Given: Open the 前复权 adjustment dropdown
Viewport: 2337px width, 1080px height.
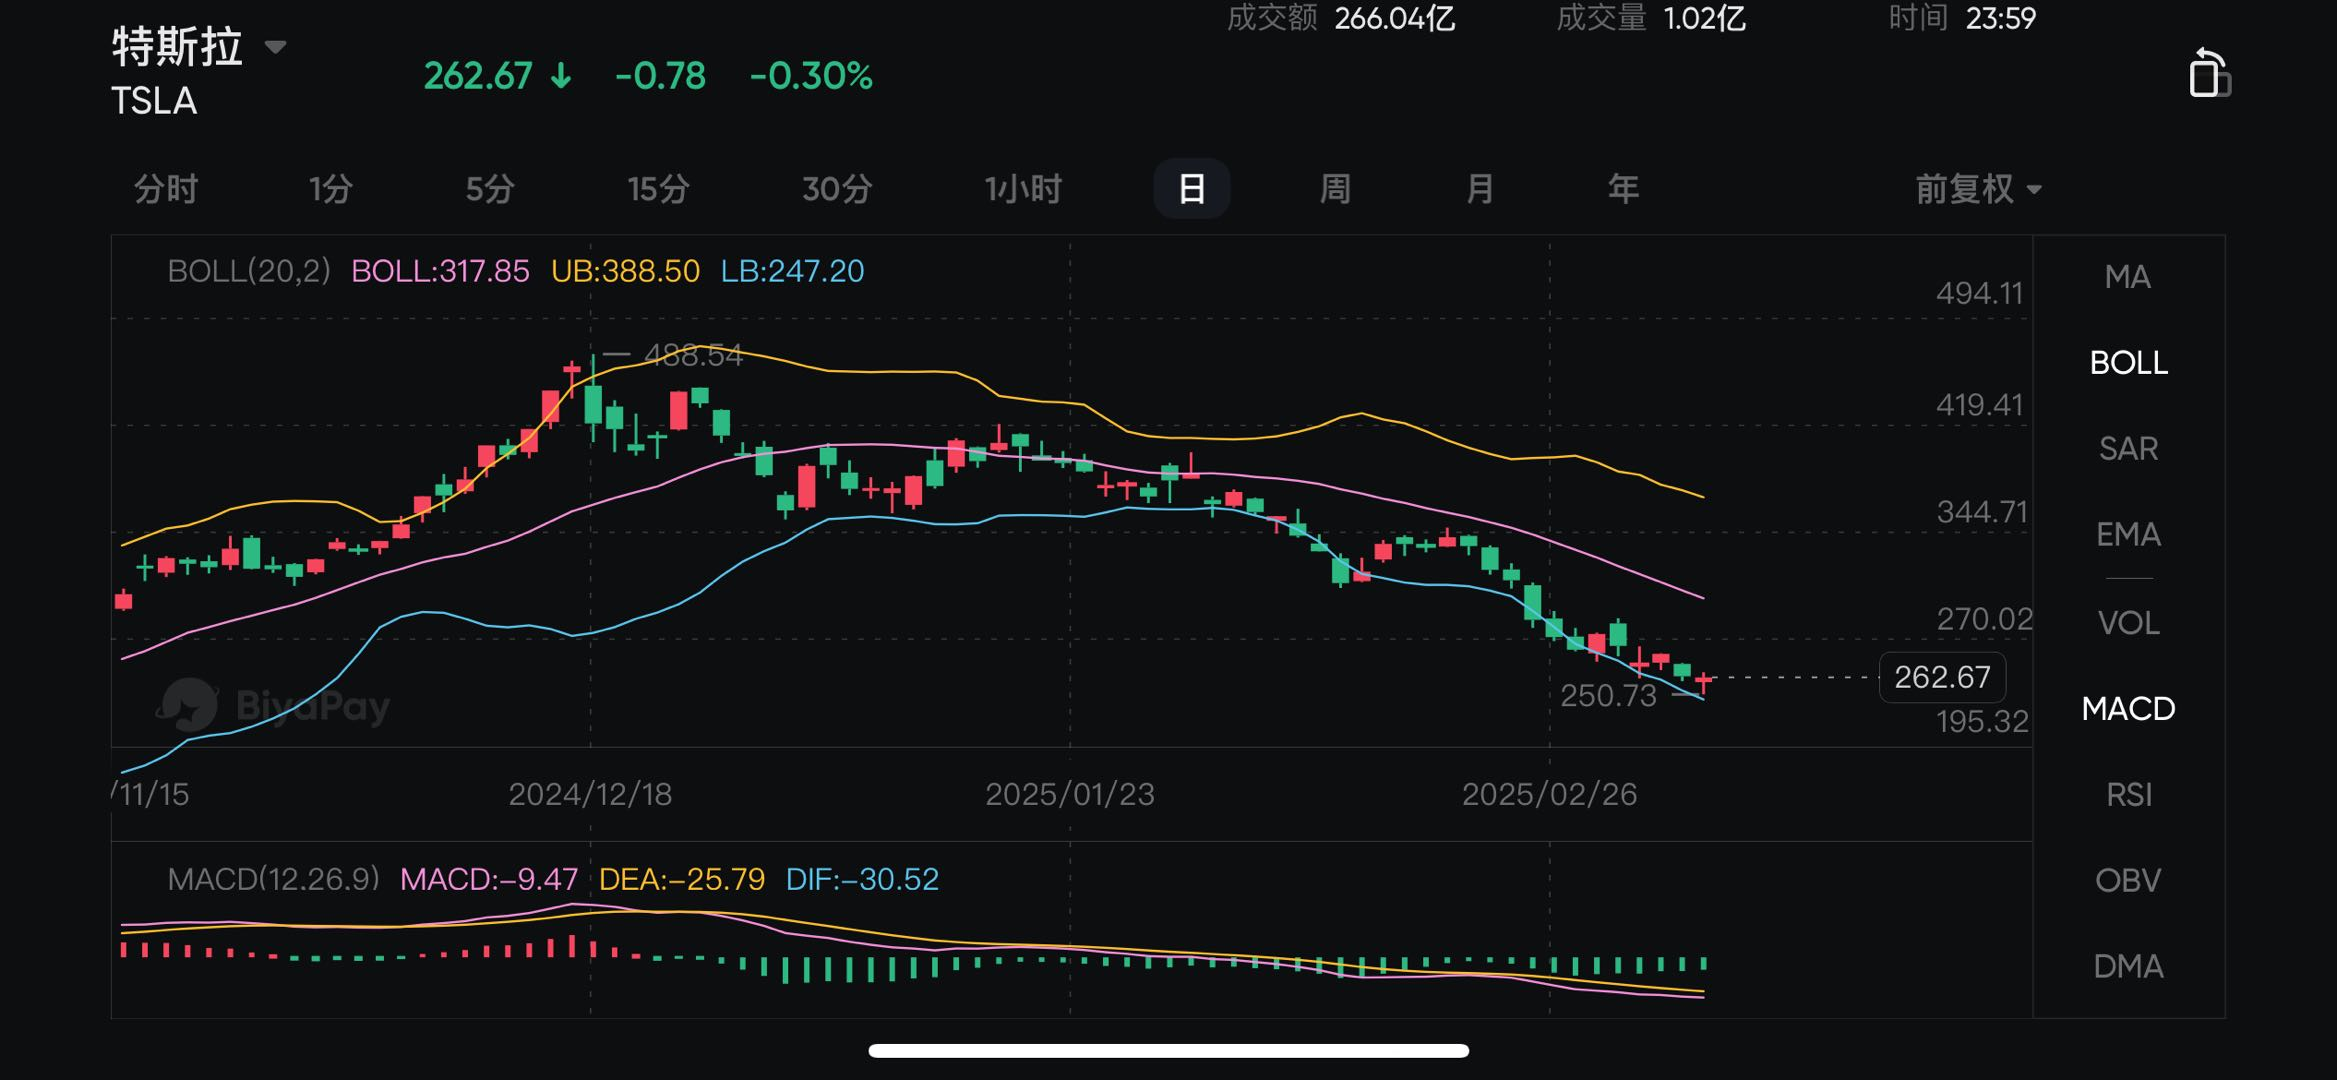Looking at the screenshot, I should (1977, 189).
